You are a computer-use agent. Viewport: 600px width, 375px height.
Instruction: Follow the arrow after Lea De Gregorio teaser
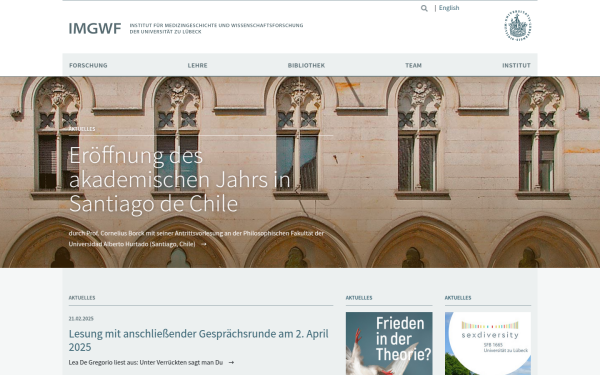coord(231,362)
